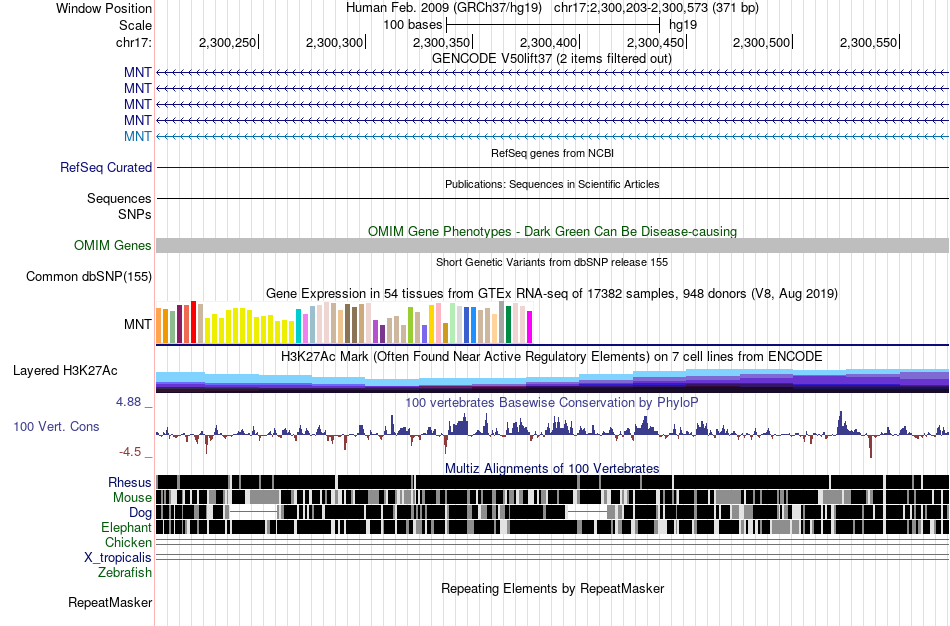Open 100 vertebrates Basewise Conservation by PhyloP title
The image size is (950, 626).
click(x=552, y=403)
